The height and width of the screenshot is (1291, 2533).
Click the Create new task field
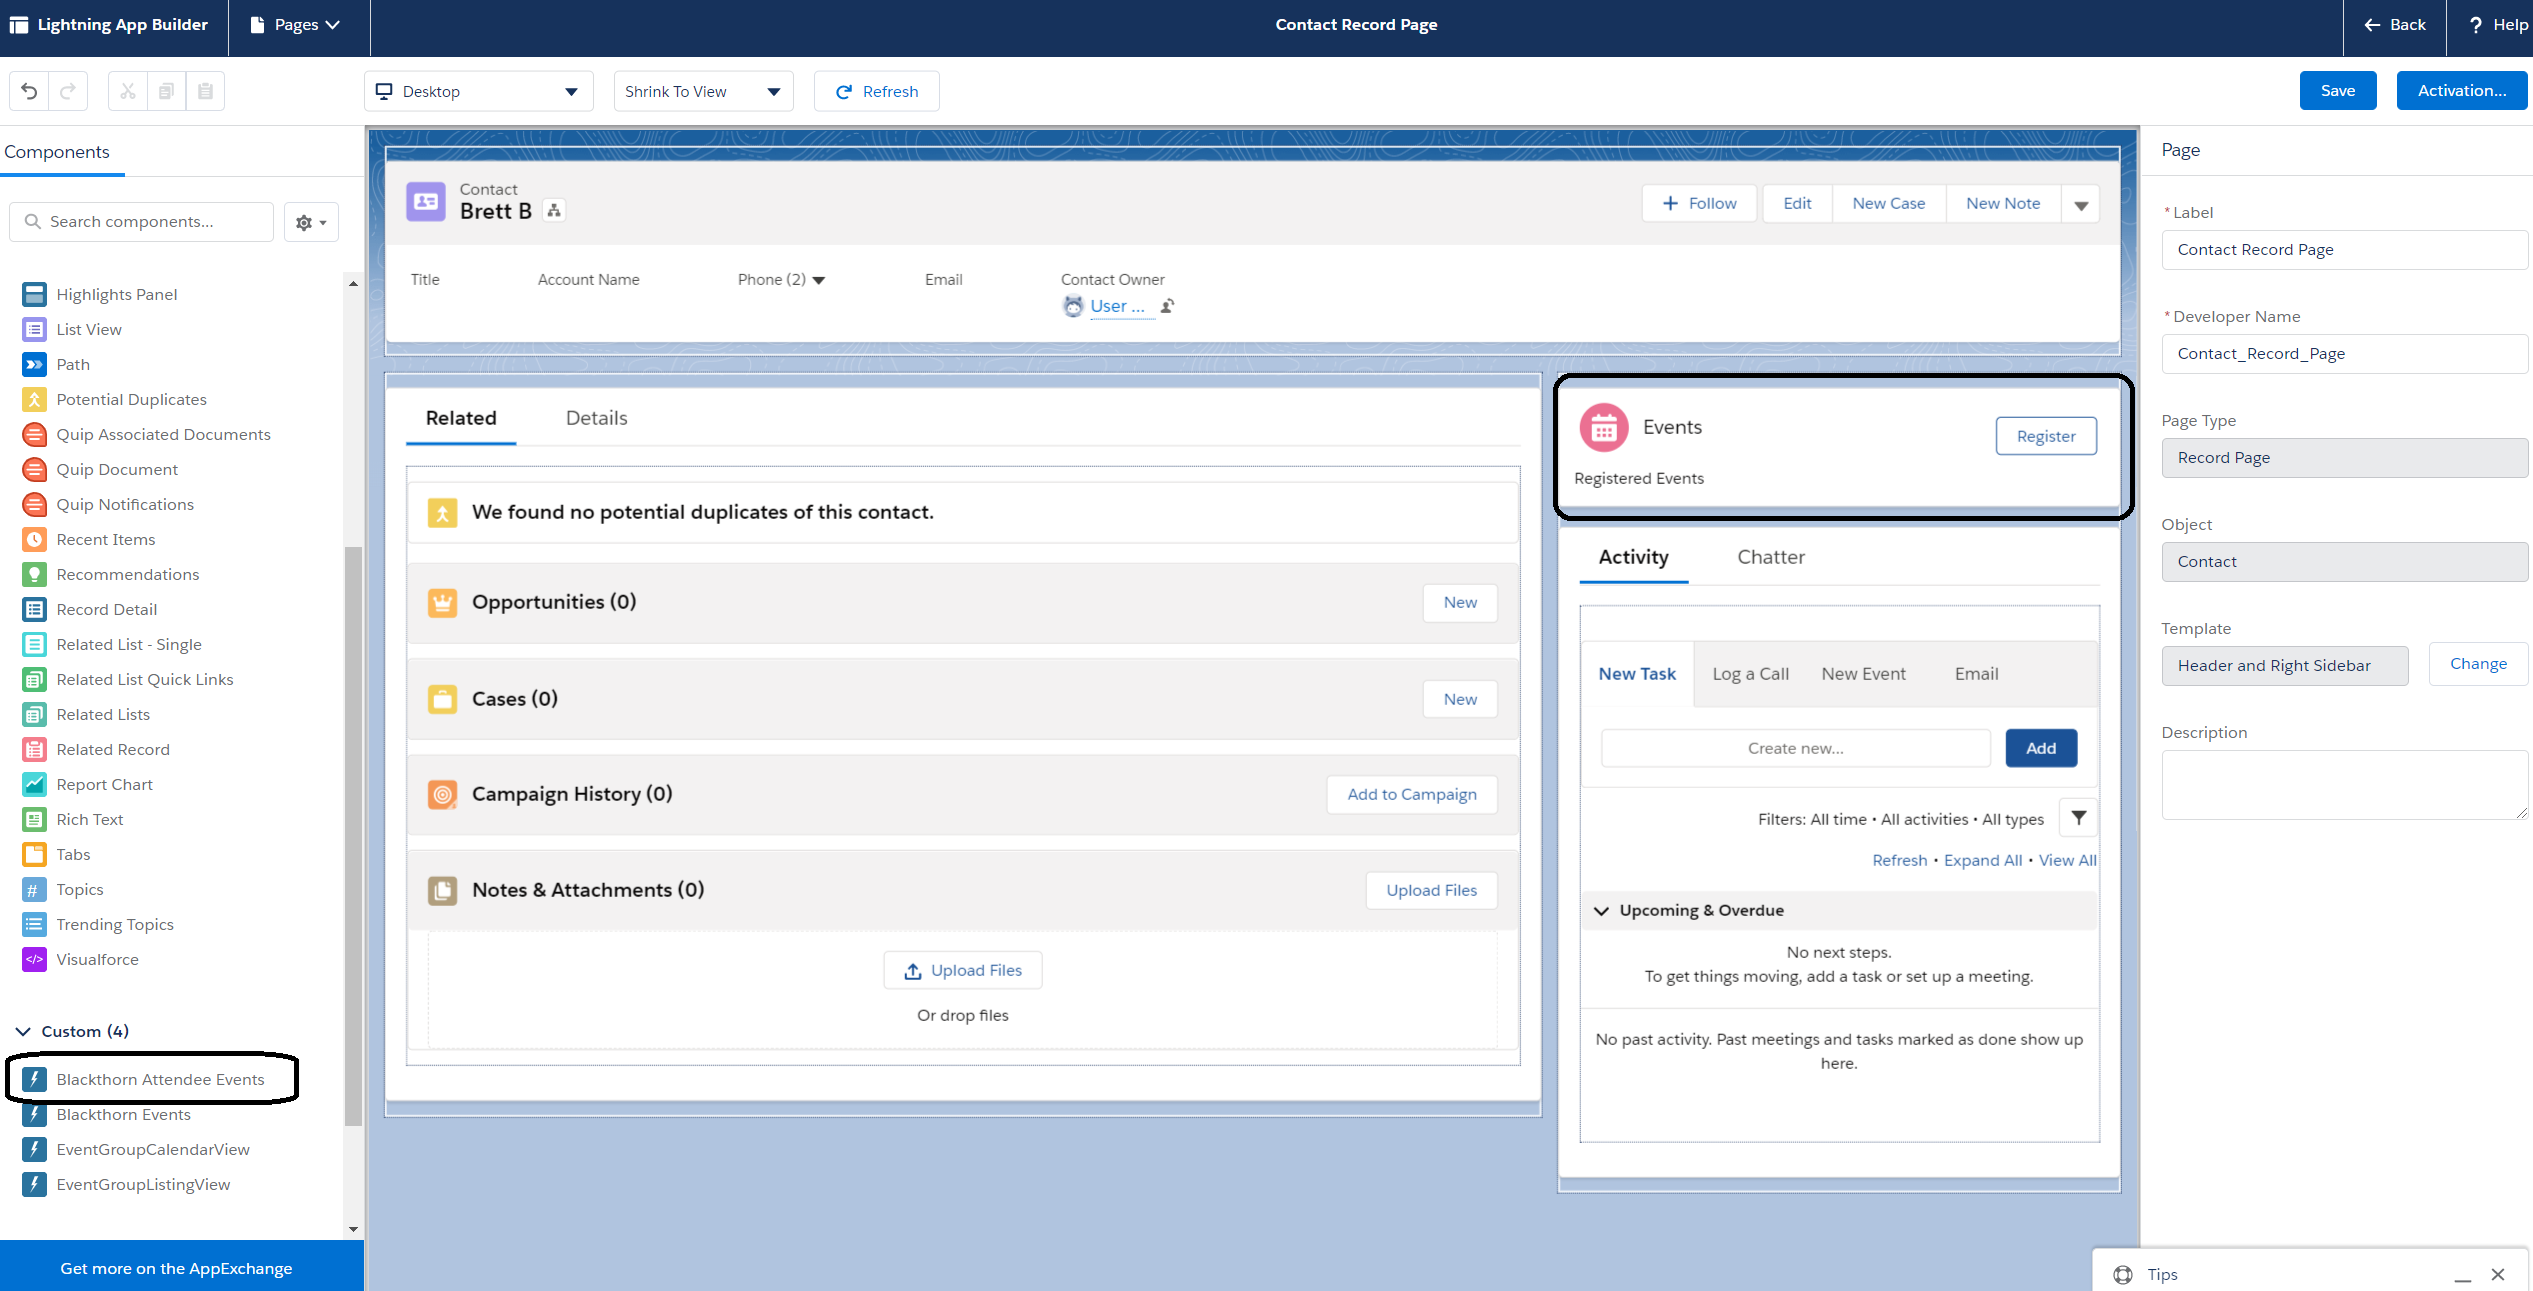pos(1795,748)
